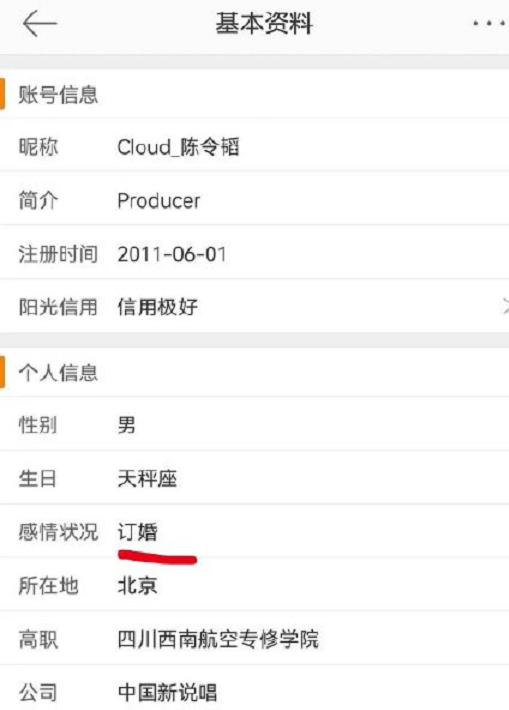Tap the 个人信息 section header
The image size is (509, 710).
tap(254, 372)
